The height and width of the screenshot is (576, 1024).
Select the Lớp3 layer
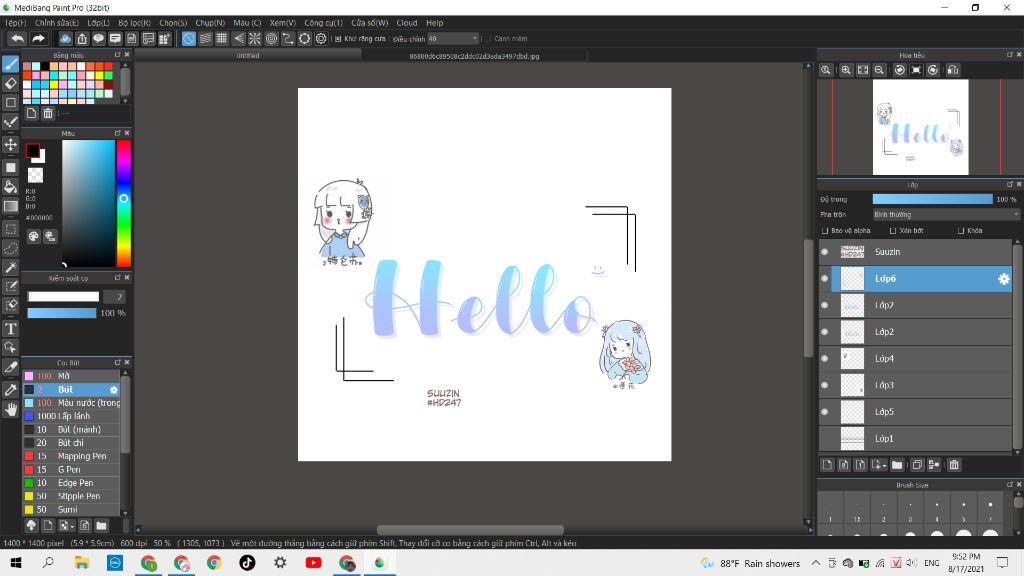[x=915, y=385]
